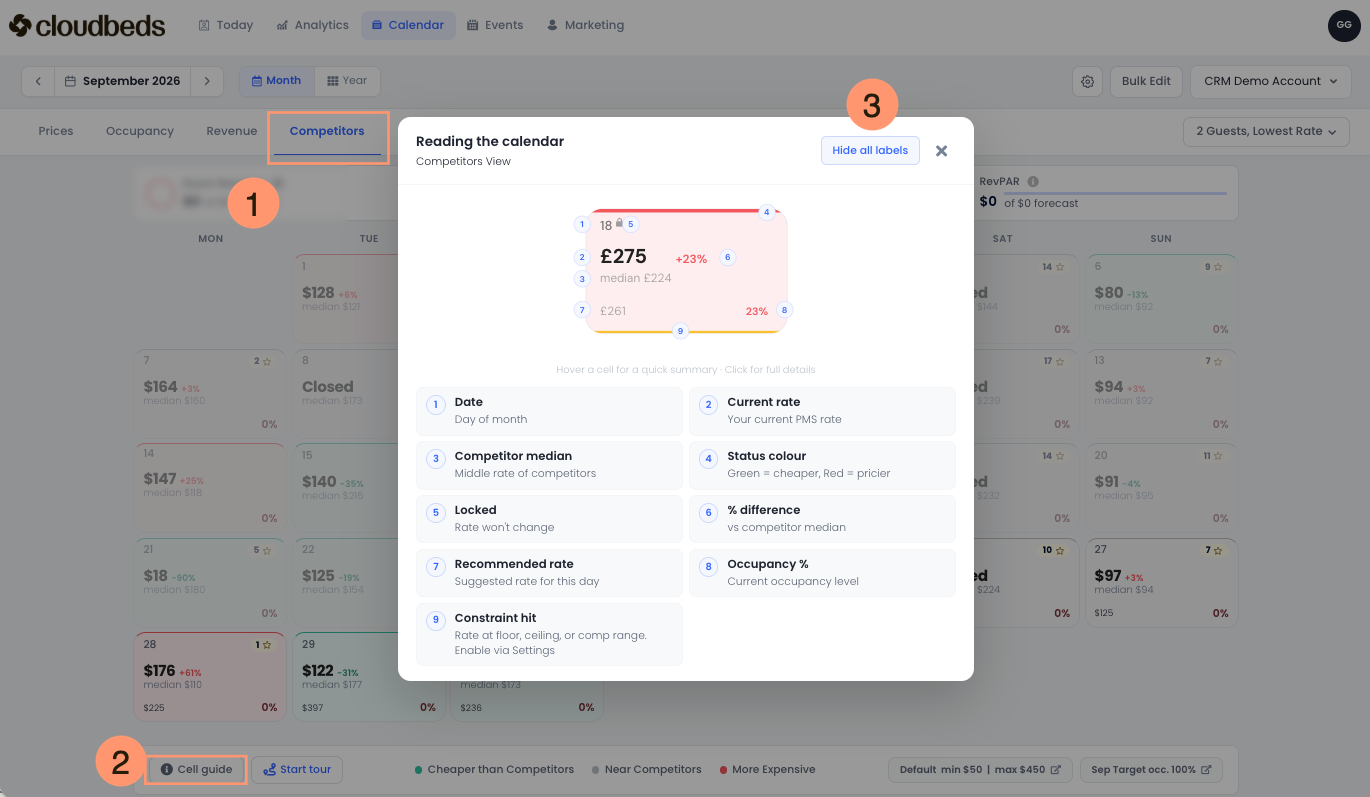The height and width of the screenshot is (797, 1370).
Task: Select the Month view toggle
Action: tap(276, 81)
